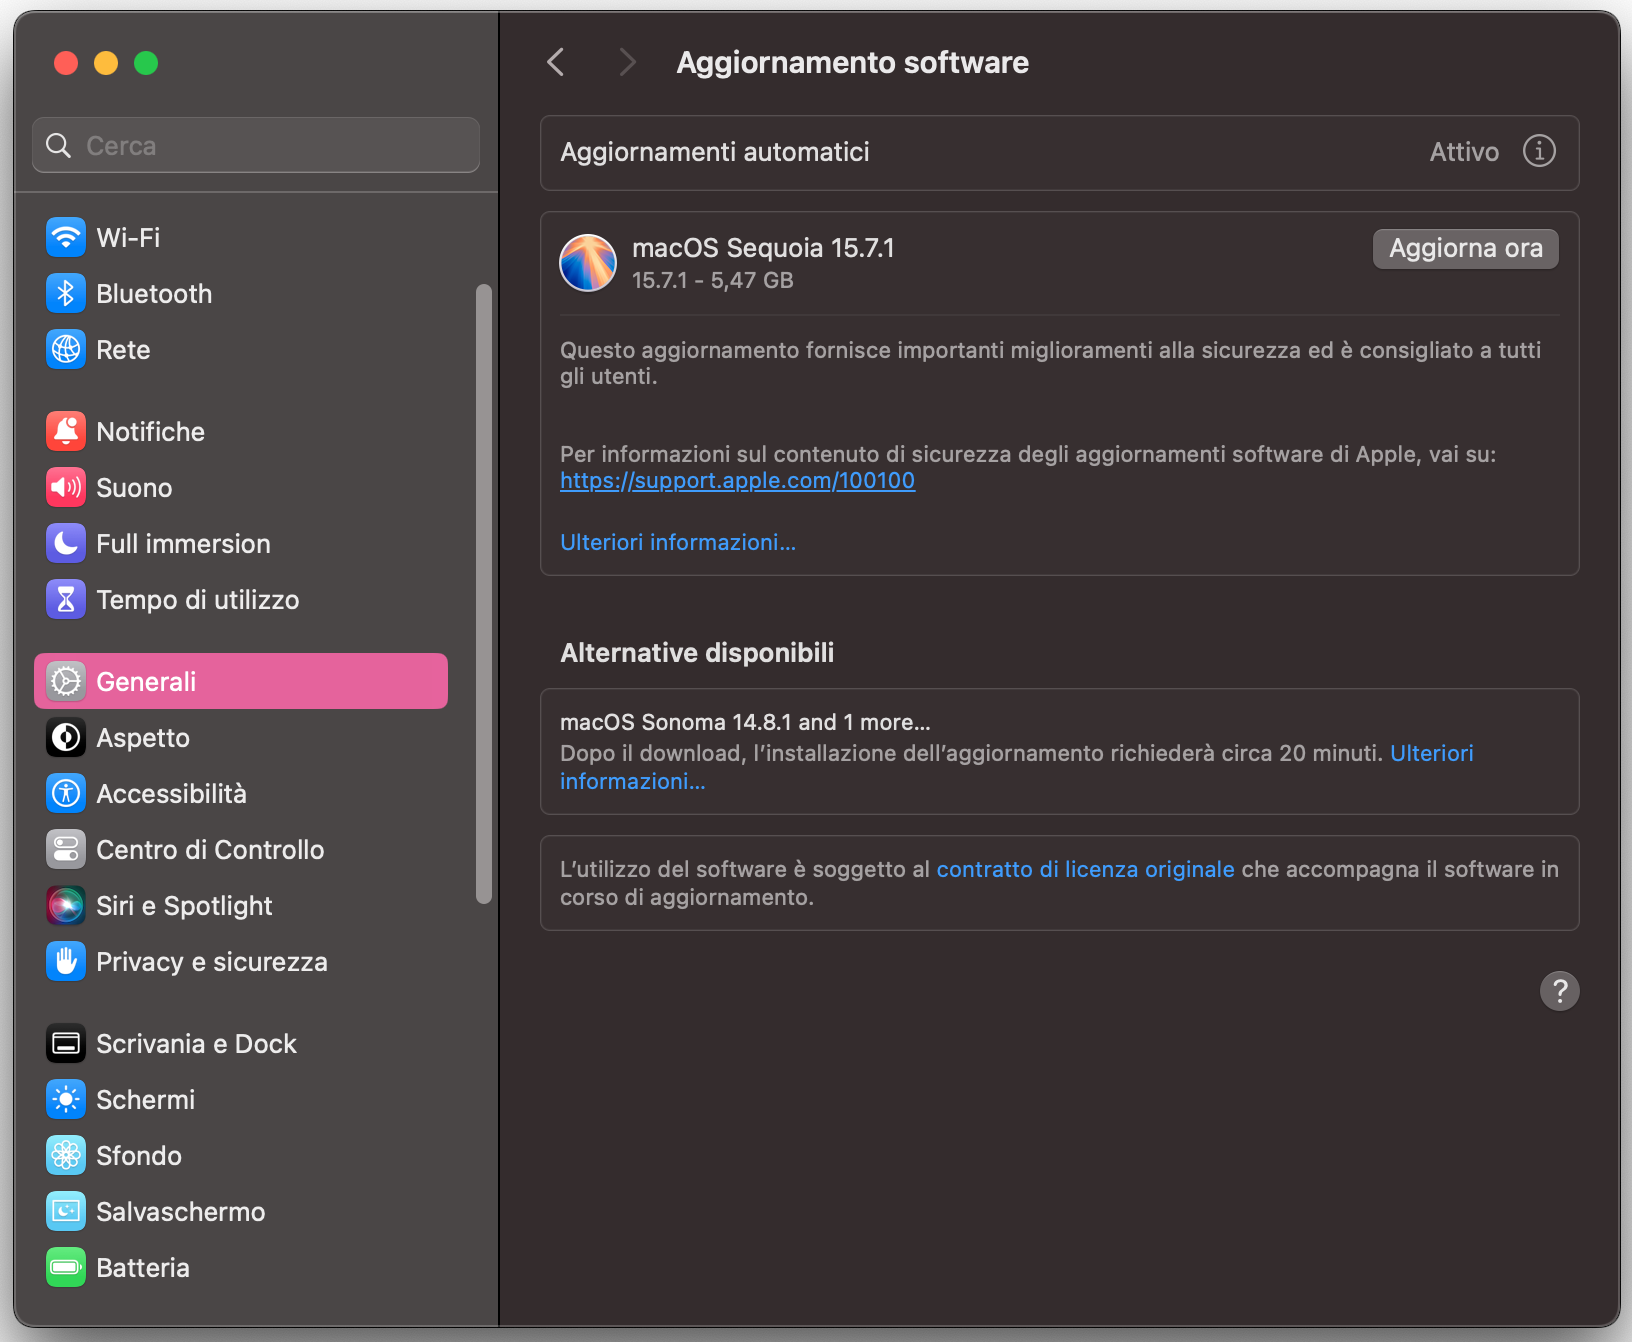This screenshot has height=1342, width=1632.
Task: Open Centro di Controllo sidebar item
Action: point(210,849)
